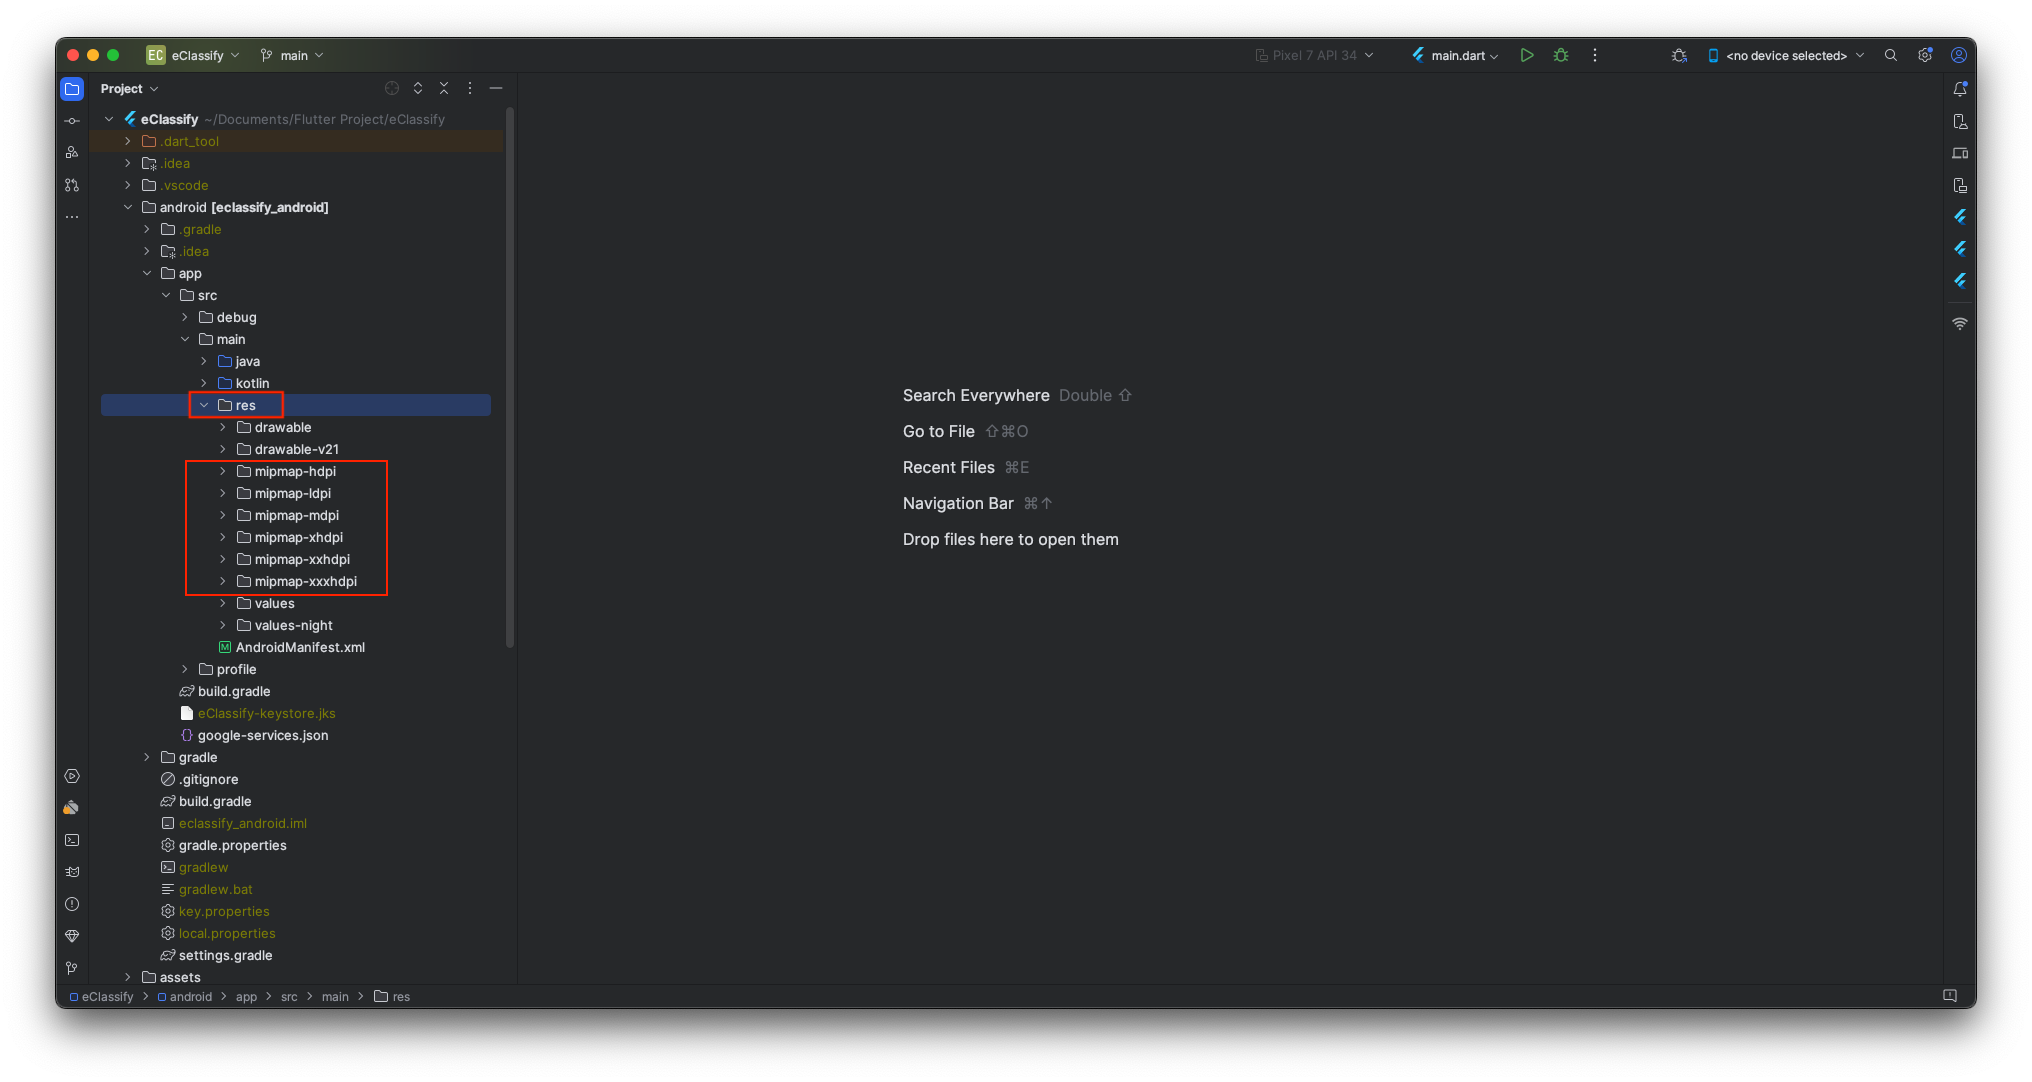Open the main branch menu
2032x1082 pixels.
point(292,55)
